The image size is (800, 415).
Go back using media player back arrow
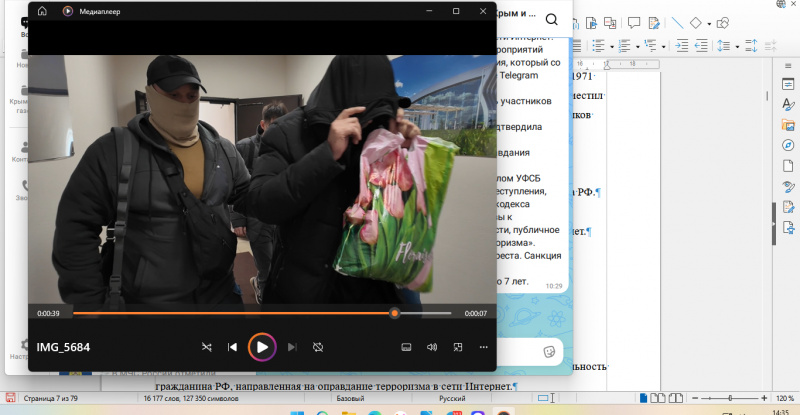click(x=42, y=11)
